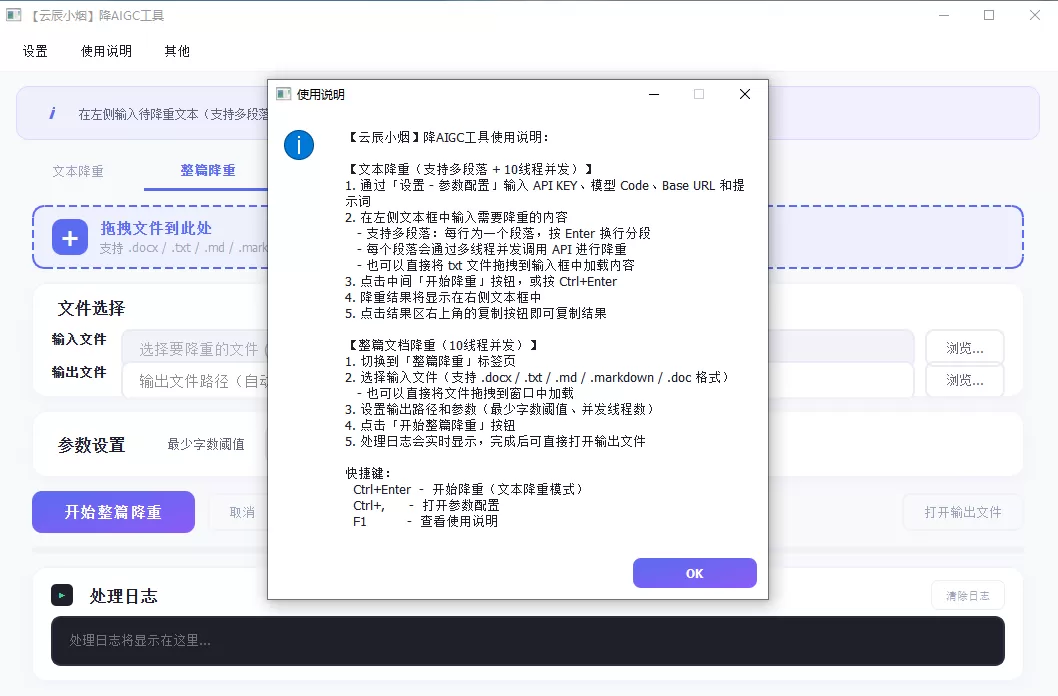
Task: Click the line 'F1 - 查看使用说明'
Action: coord(425,521)
